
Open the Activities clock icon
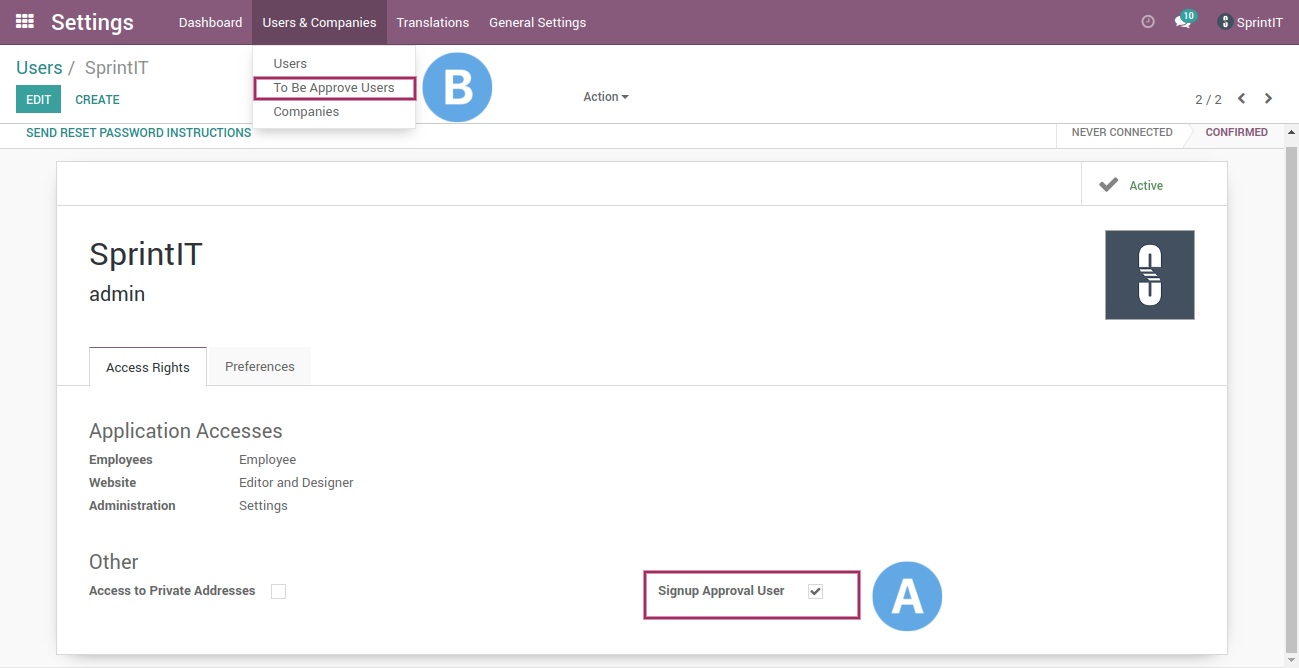(1147, 20)
